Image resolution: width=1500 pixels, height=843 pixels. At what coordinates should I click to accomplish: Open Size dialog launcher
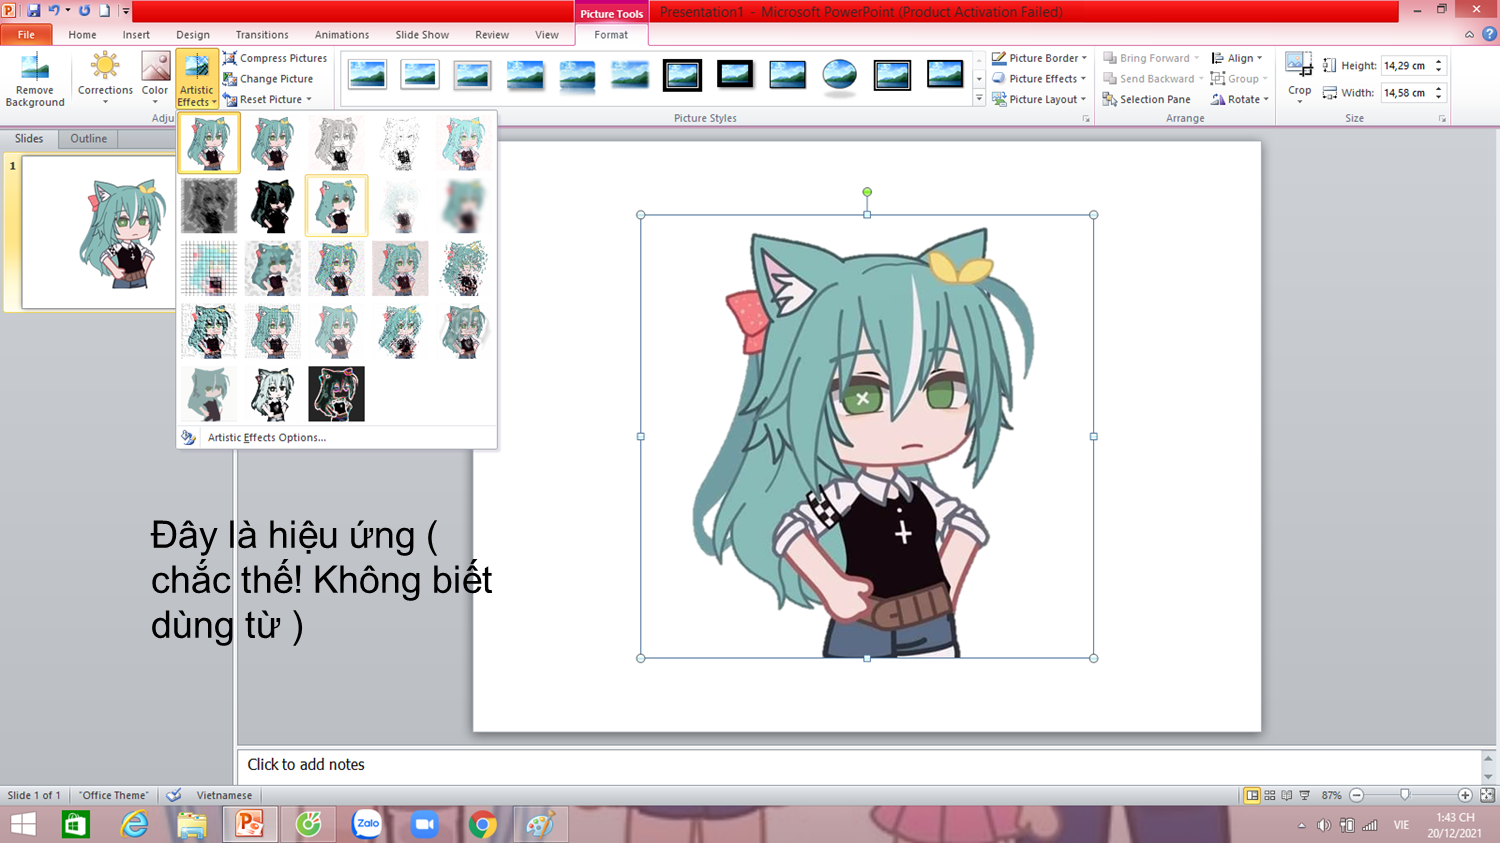[x=1442, y=119]
